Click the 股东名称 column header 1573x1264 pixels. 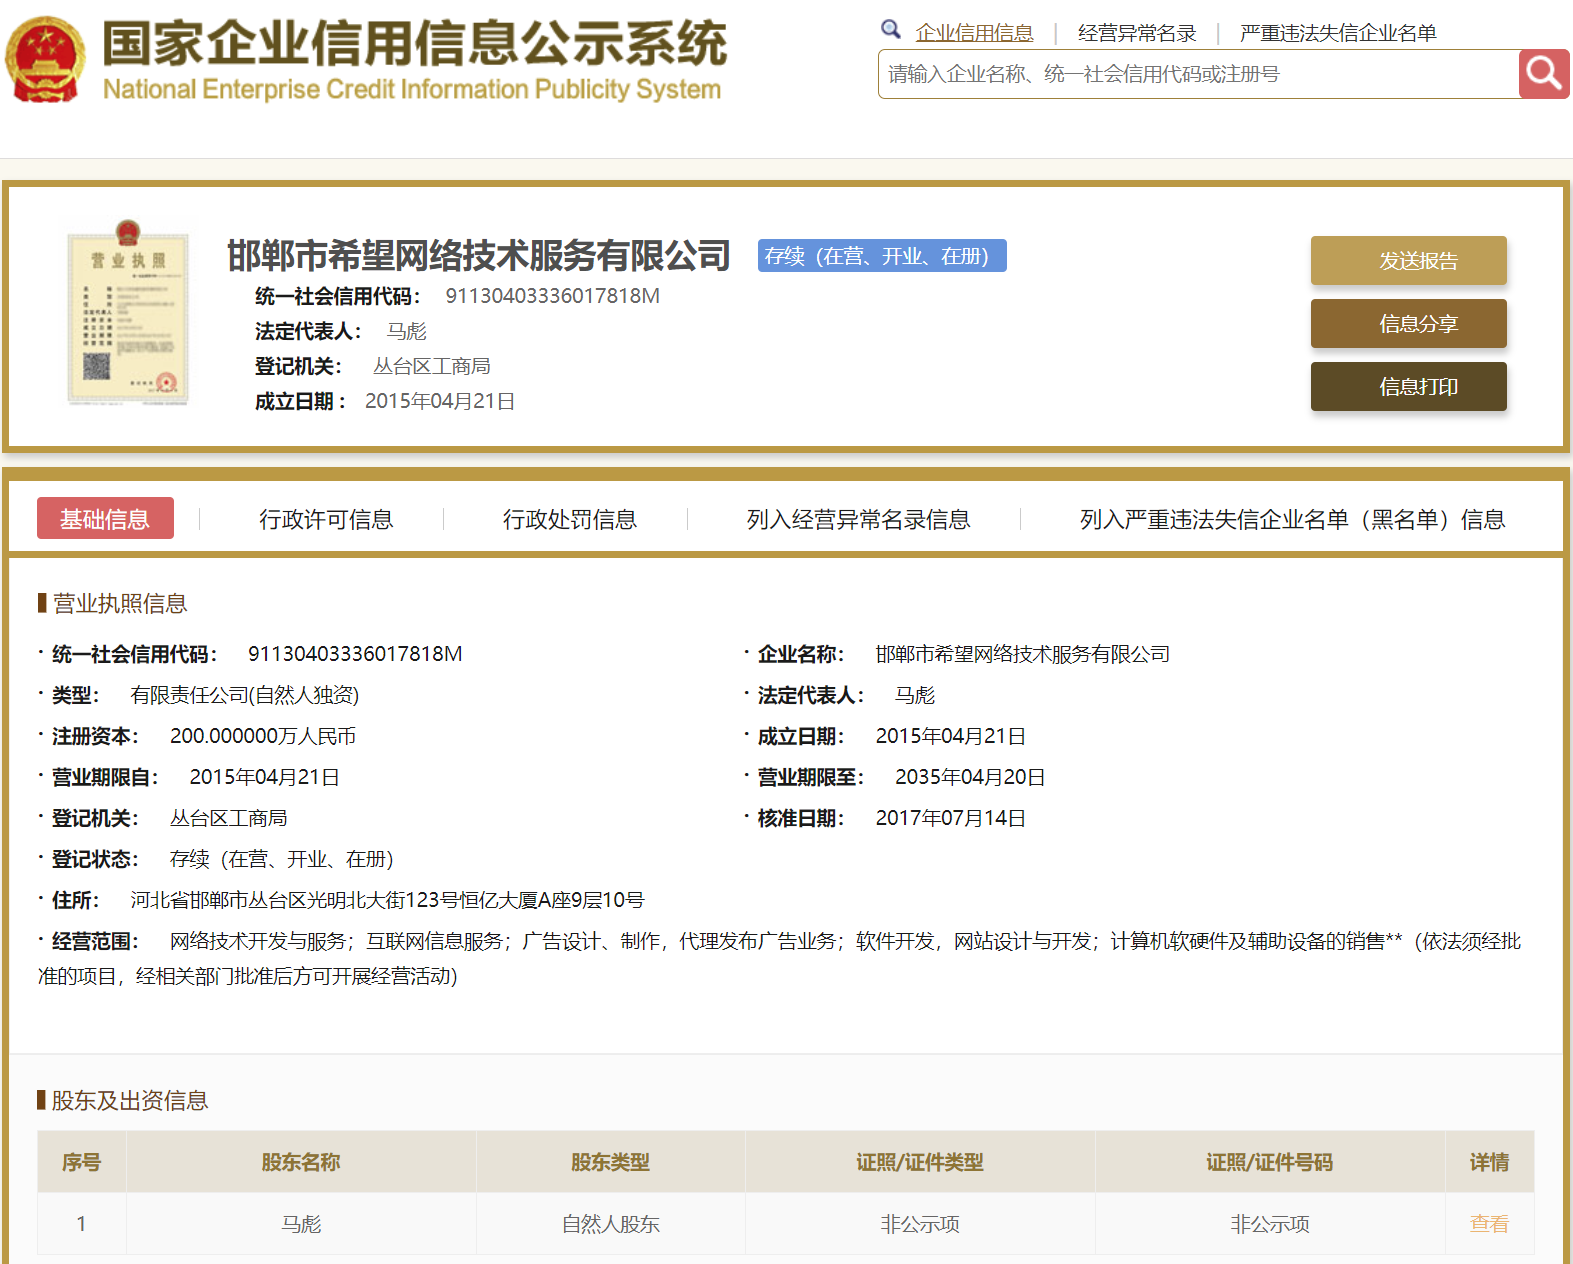pyautogui.click(x=300, y=1162)
